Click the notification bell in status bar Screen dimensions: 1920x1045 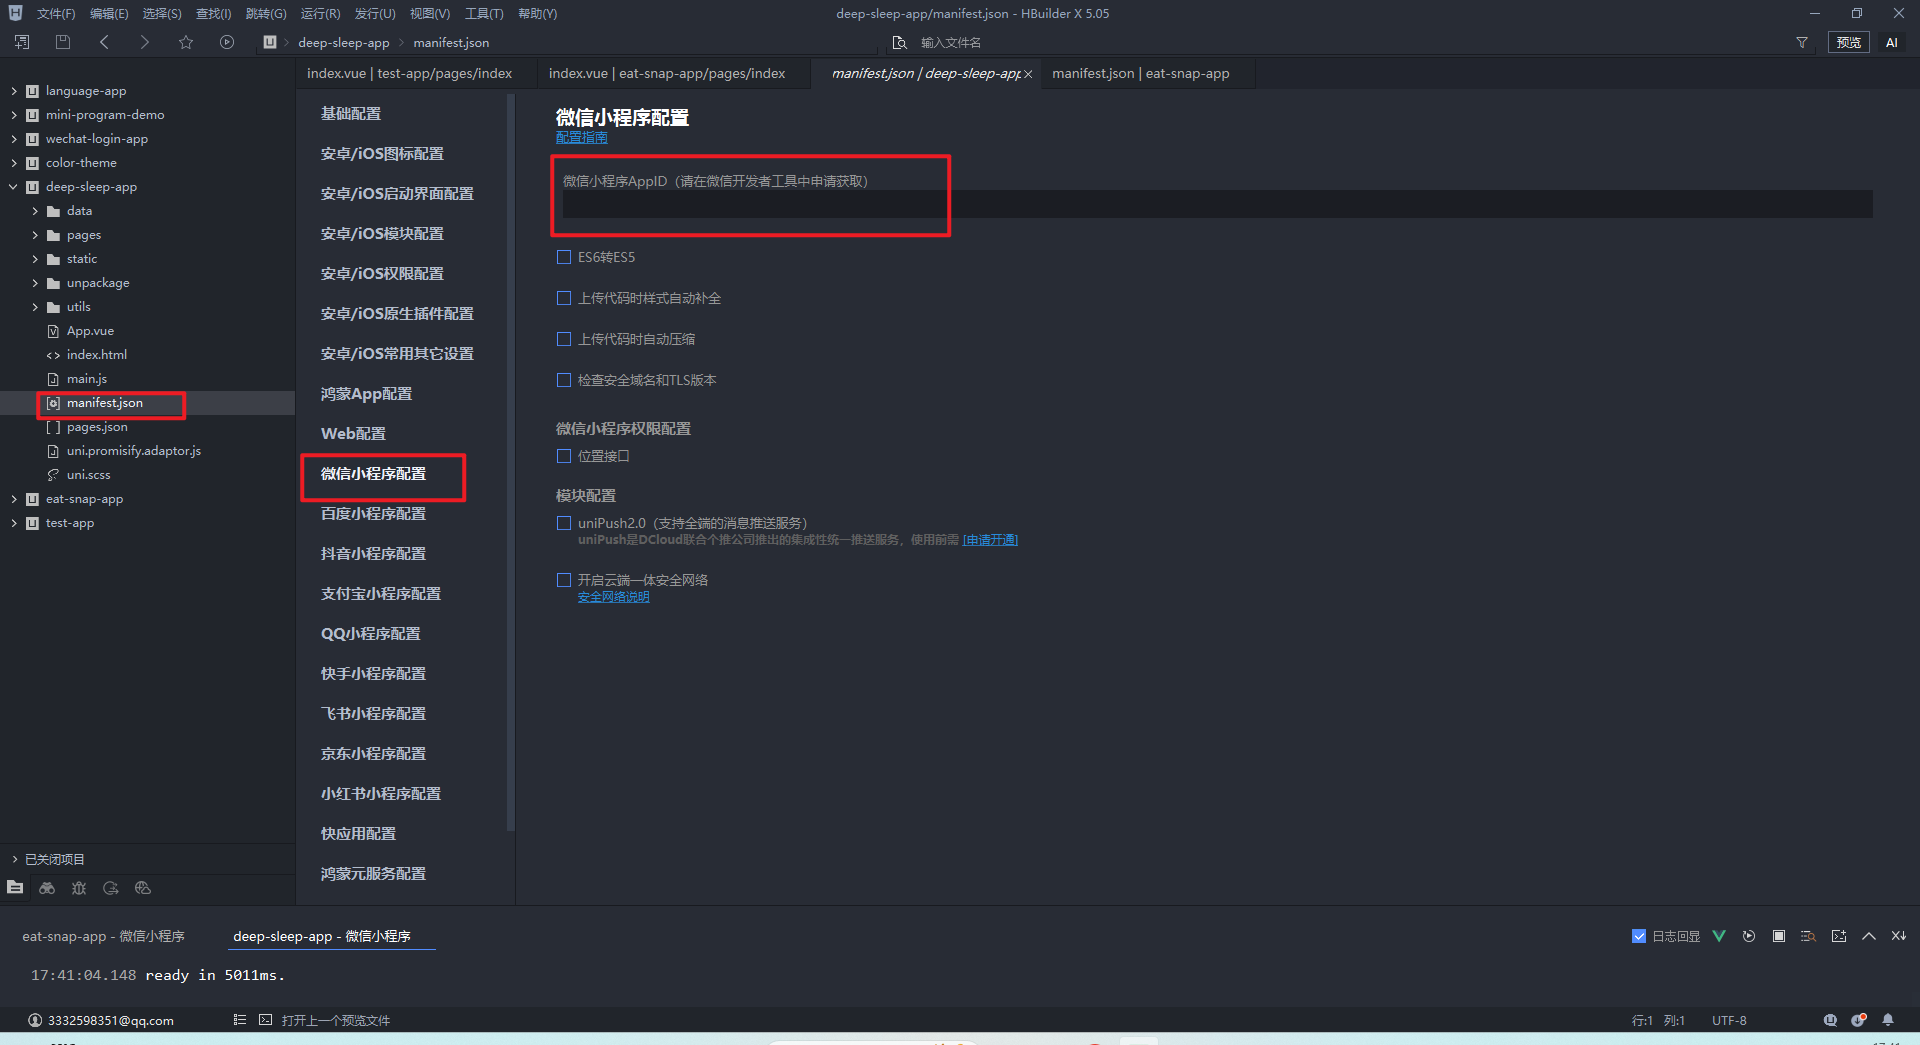[1888, 1020]
